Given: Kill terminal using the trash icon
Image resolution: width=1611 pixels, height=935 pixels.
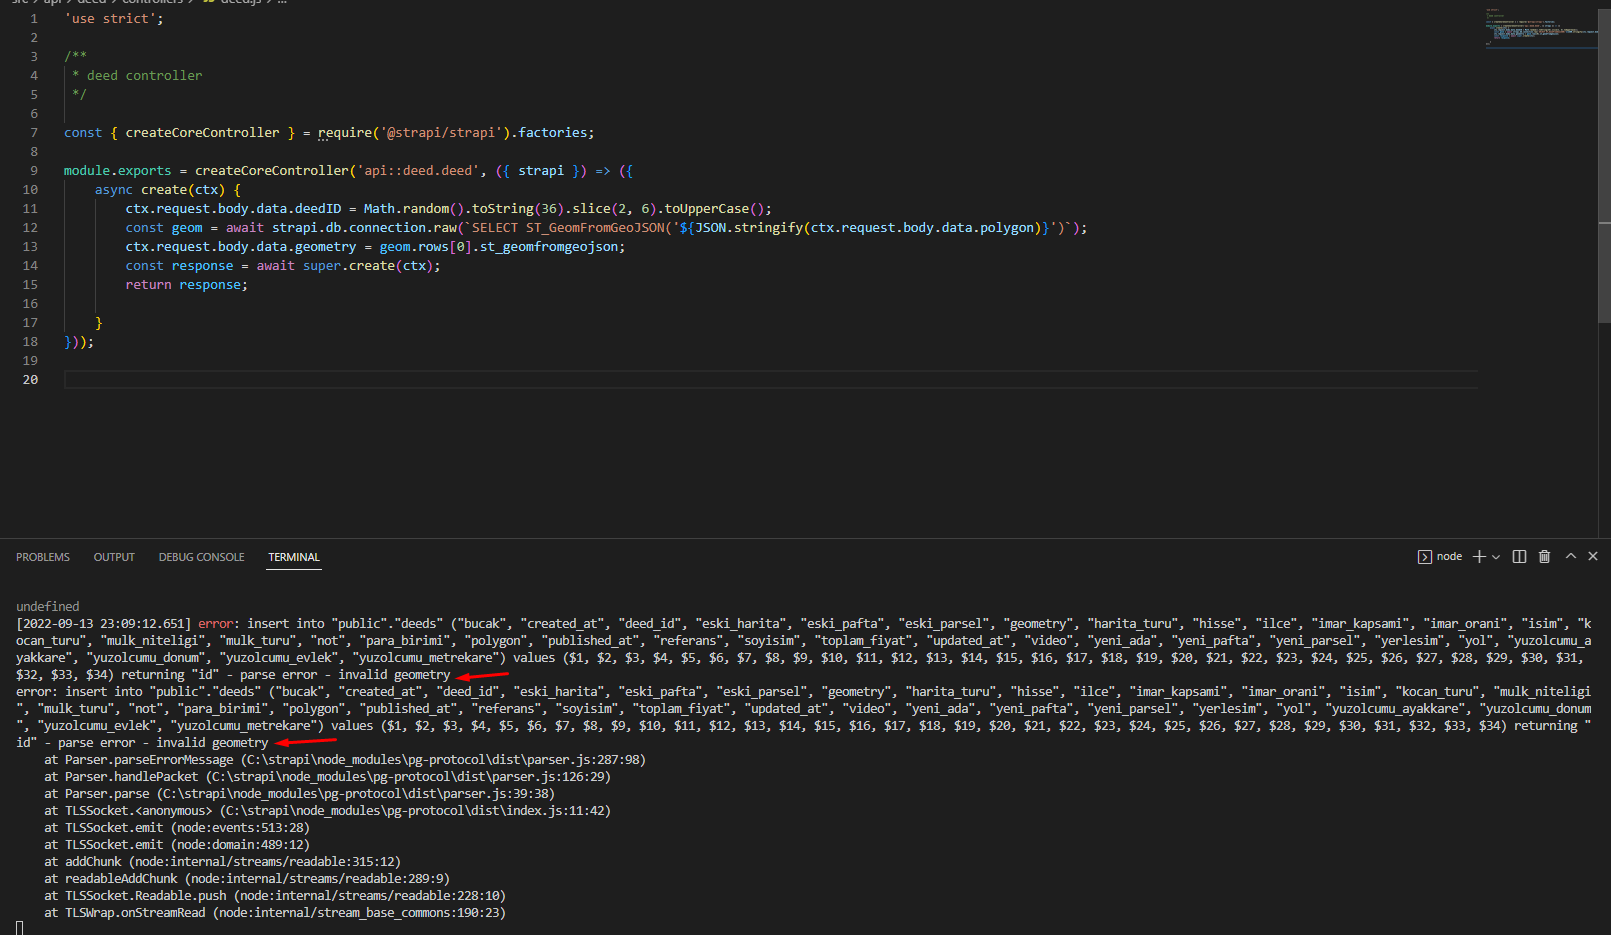Looking at the screenshot, I should (x=1544, y=557).
